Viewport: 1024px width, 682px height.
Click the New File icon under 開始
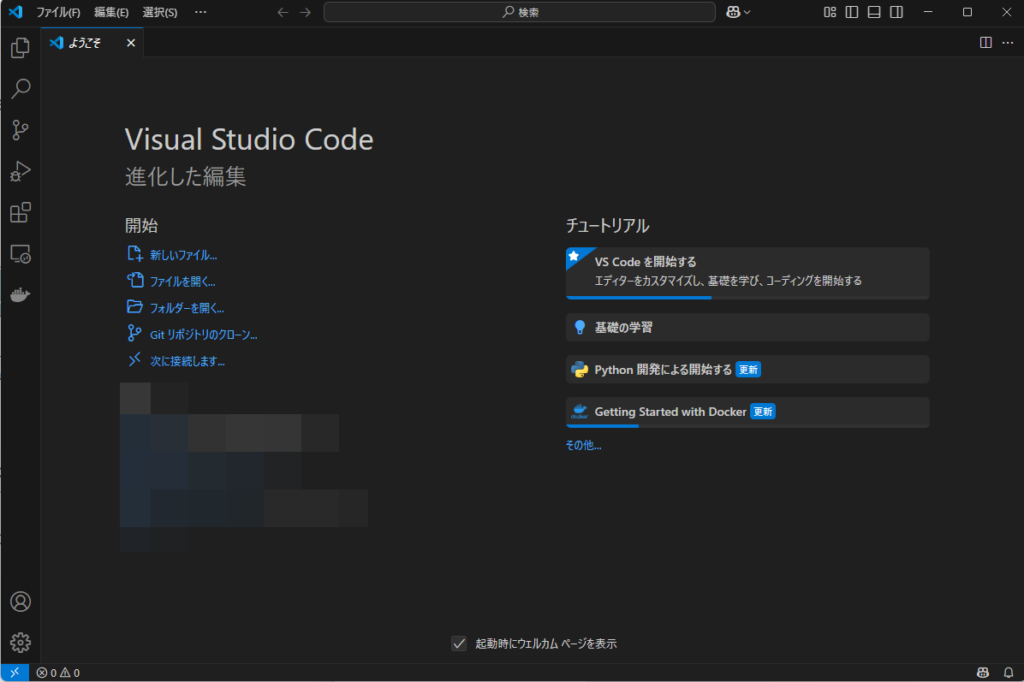[x=135, y=254]
